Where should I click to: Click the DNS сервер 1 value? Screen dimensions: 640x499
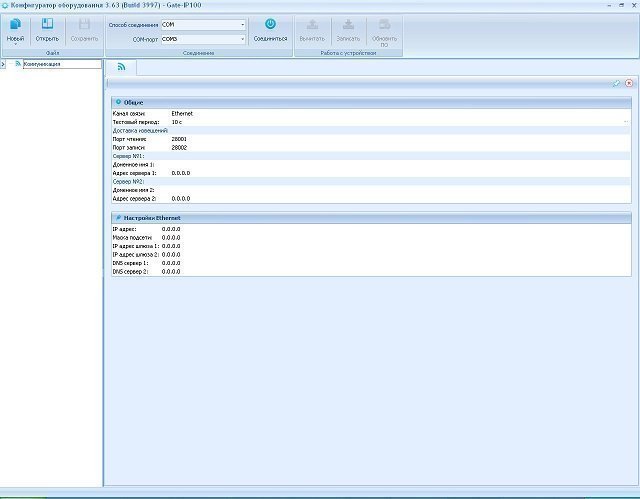point(171,263)
